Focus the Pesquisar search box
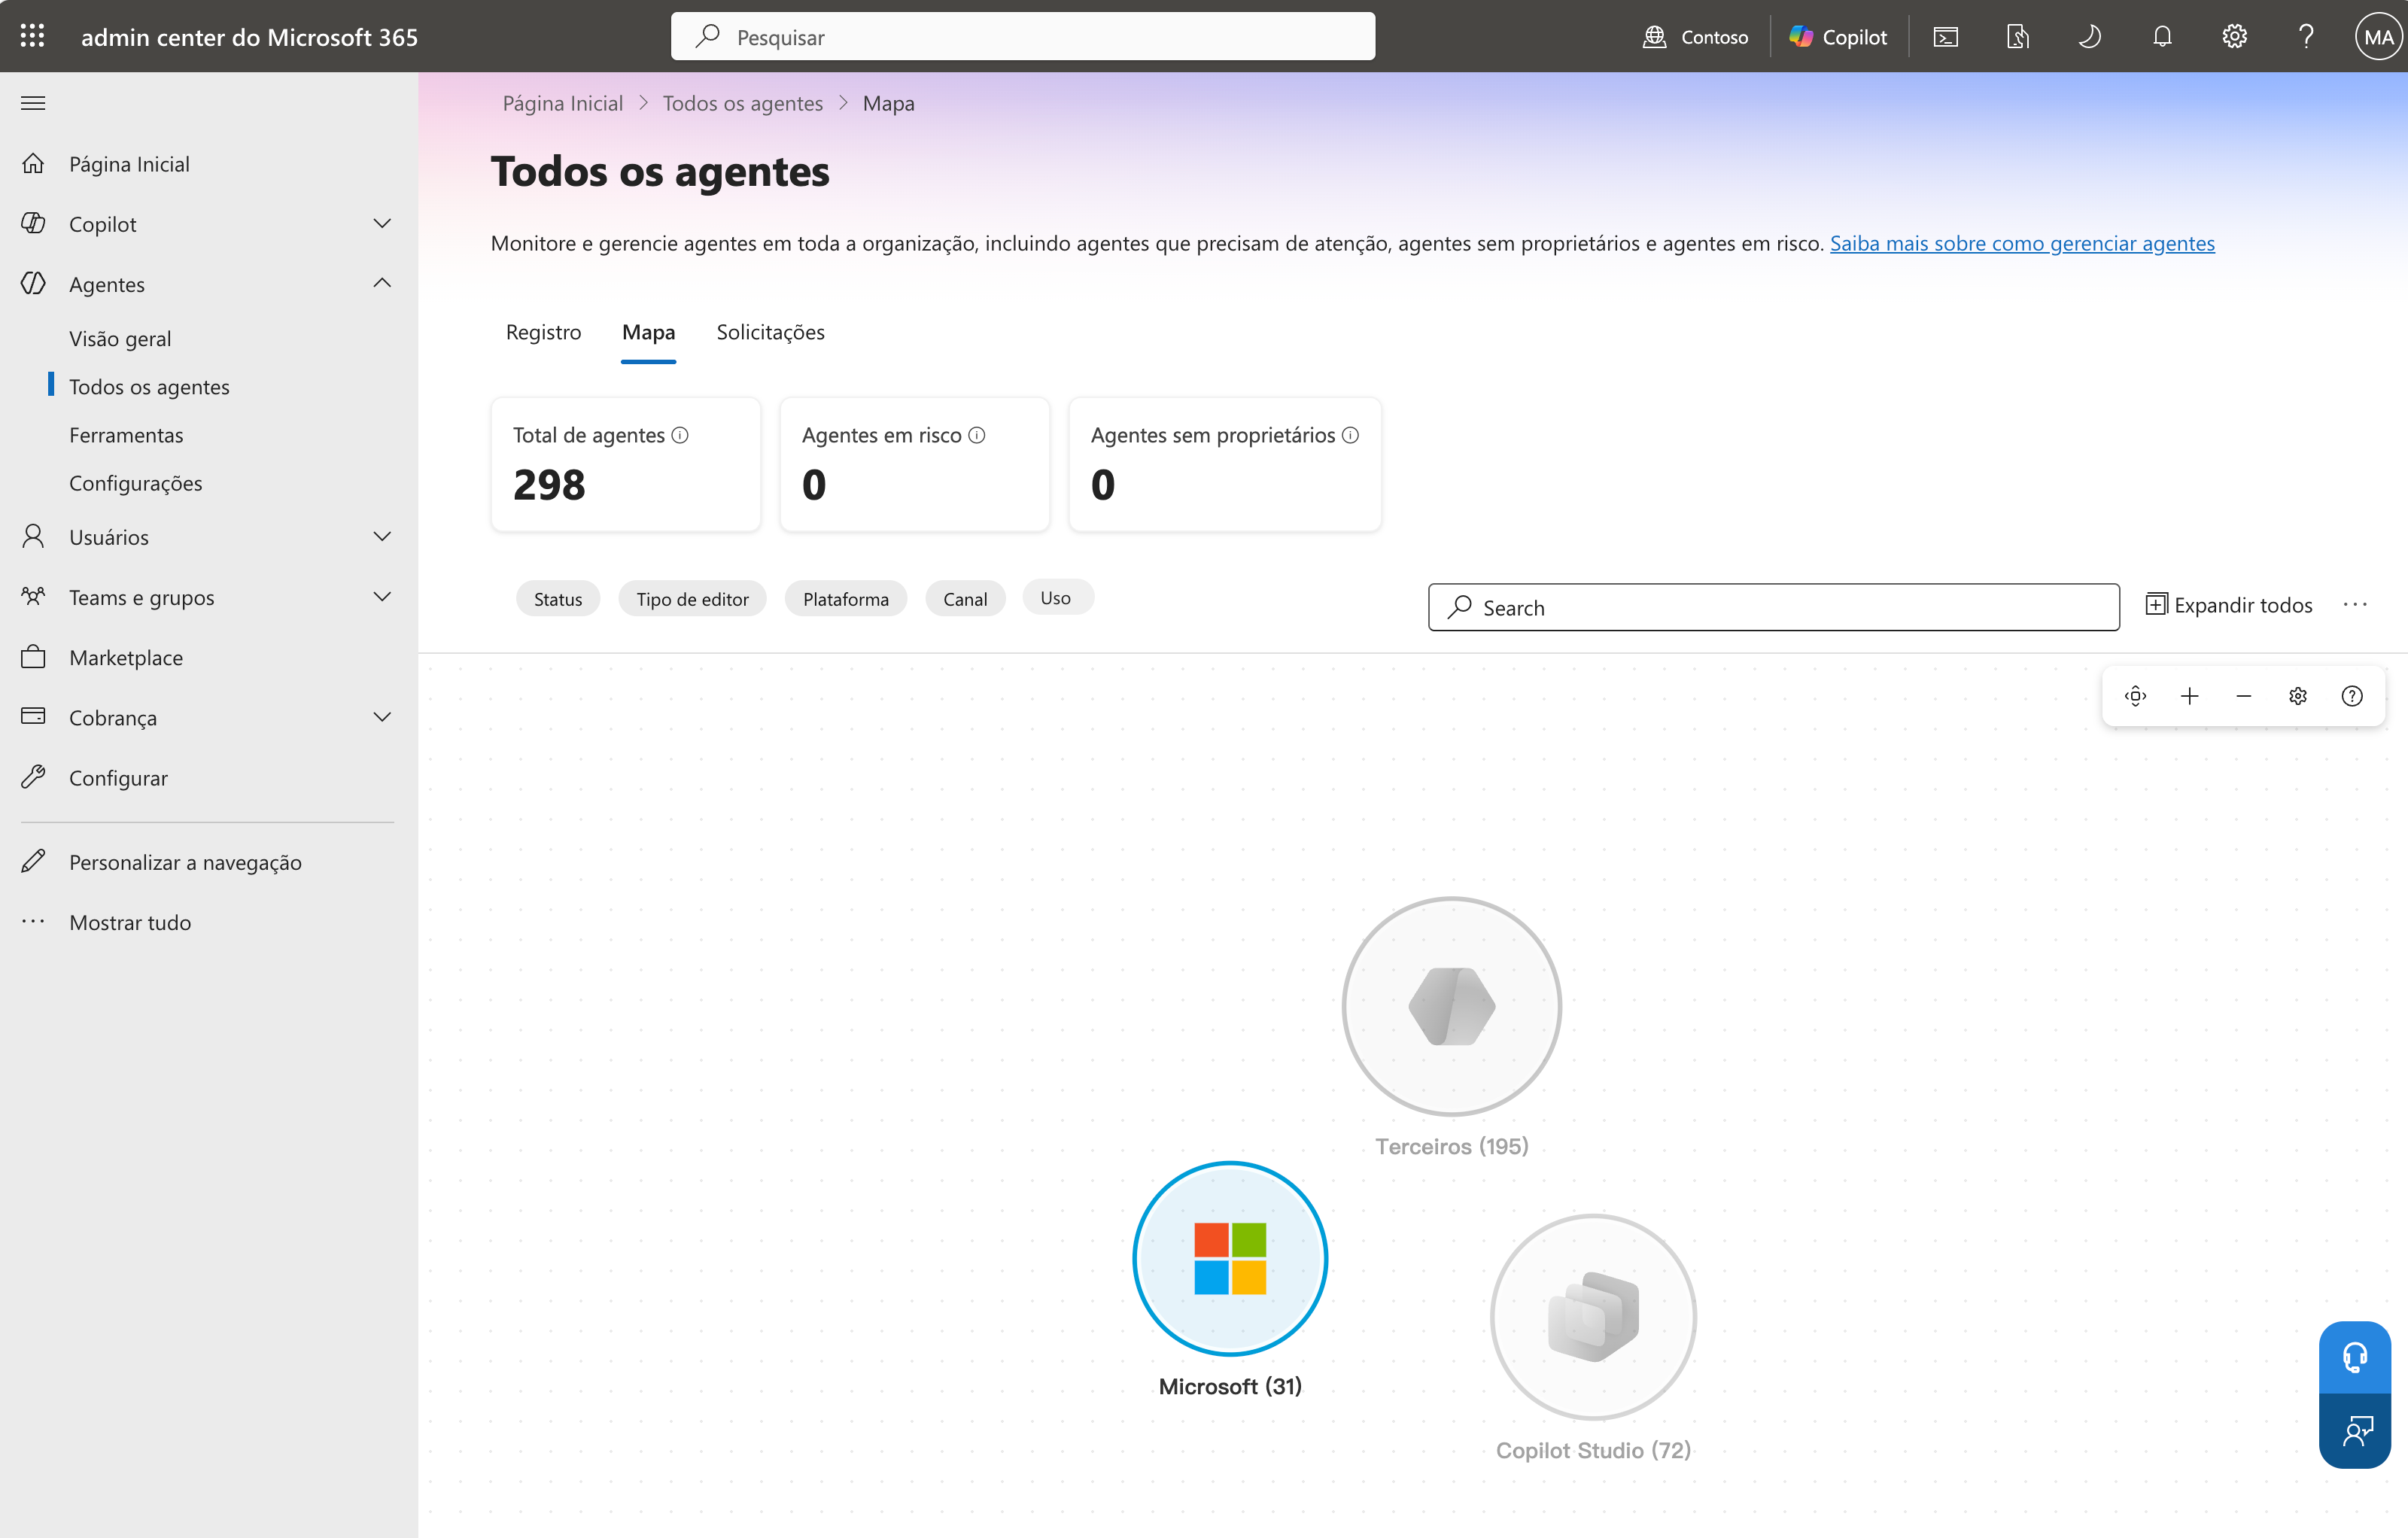Viewport: 2408px width, 1538px height. [x=1022, y=37]
